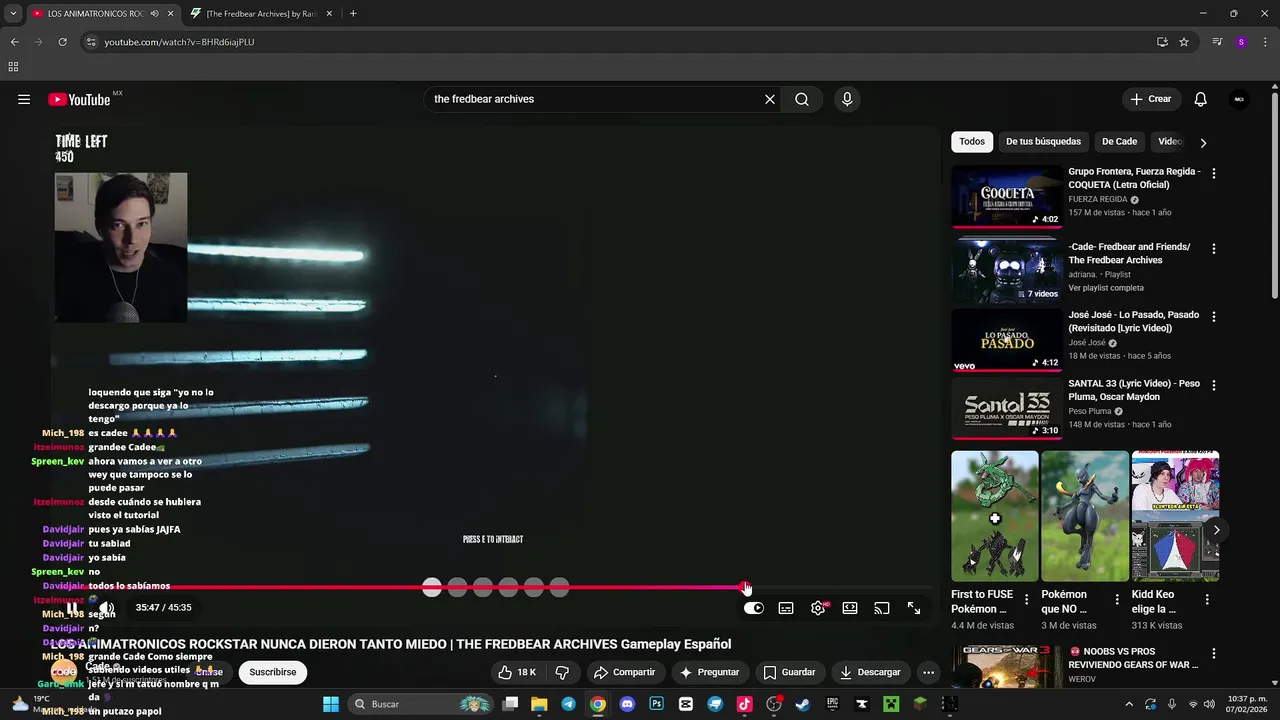Open options for Grupo Frontera COQUETA video
Viewport: 1280px width, 720px height.
1214,173
